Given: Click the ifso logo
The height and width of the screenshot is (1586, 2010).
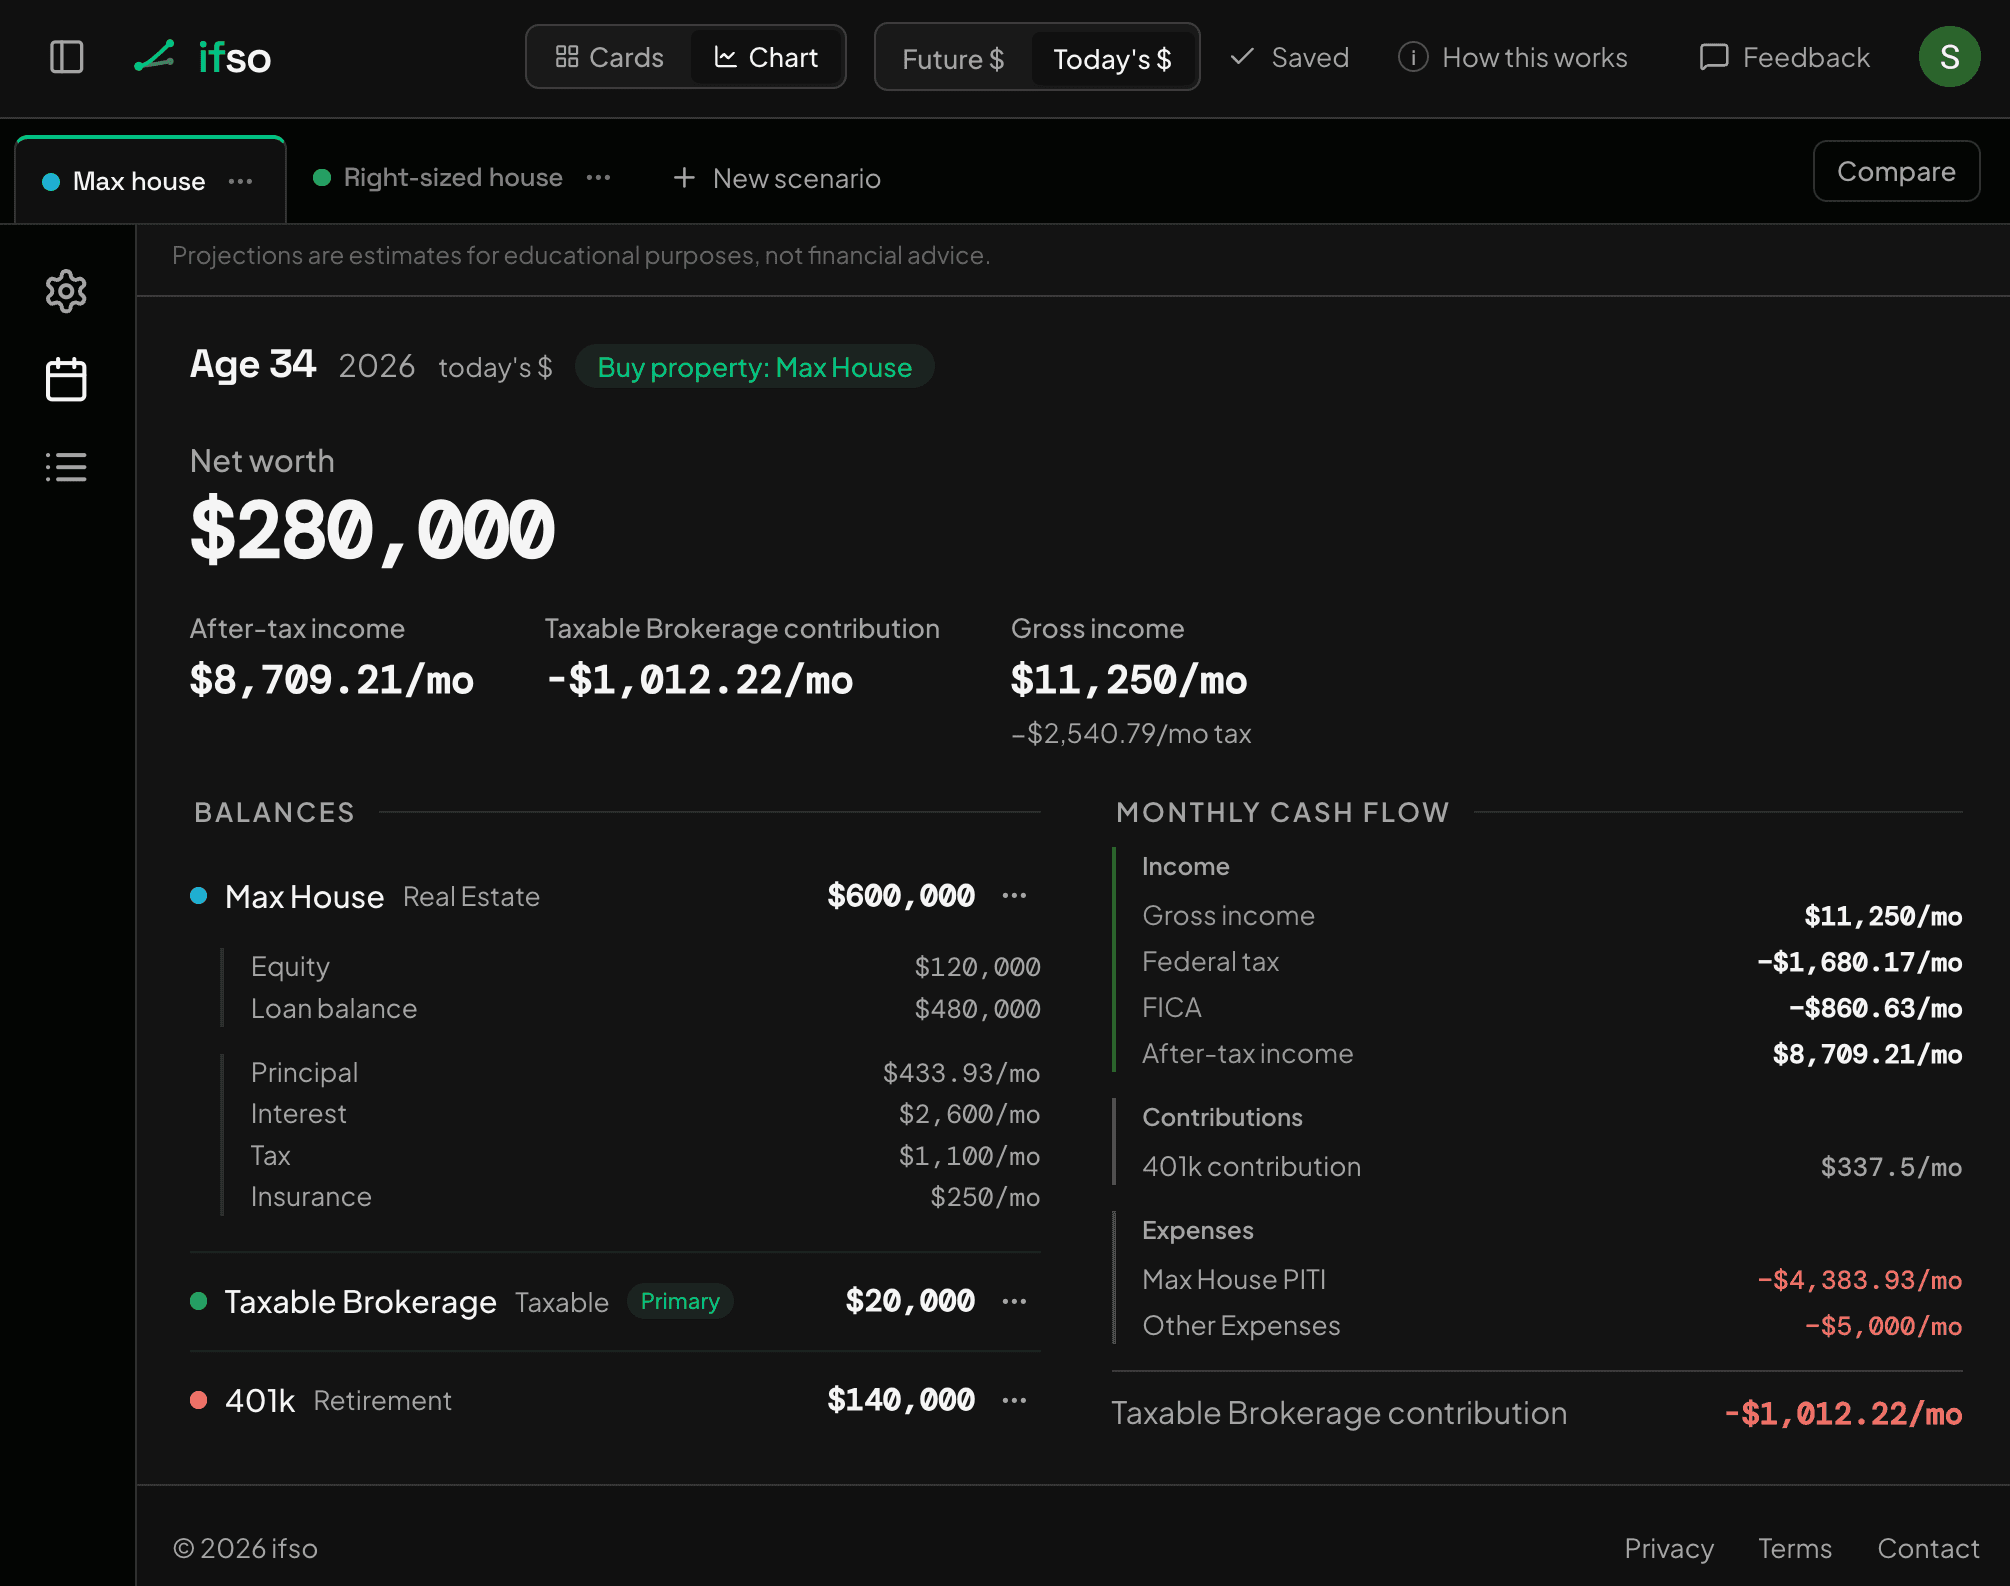Looking at the screenshot, I should [x=203, y=57].
